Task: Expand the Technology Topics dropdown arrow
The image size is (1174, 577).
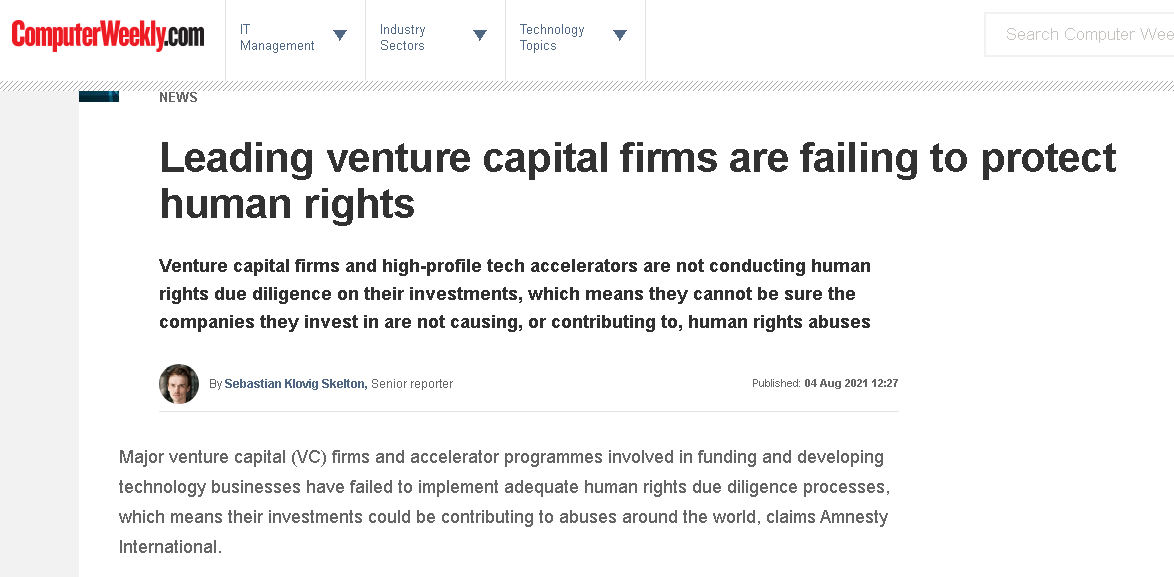Action: coord(620,35)
